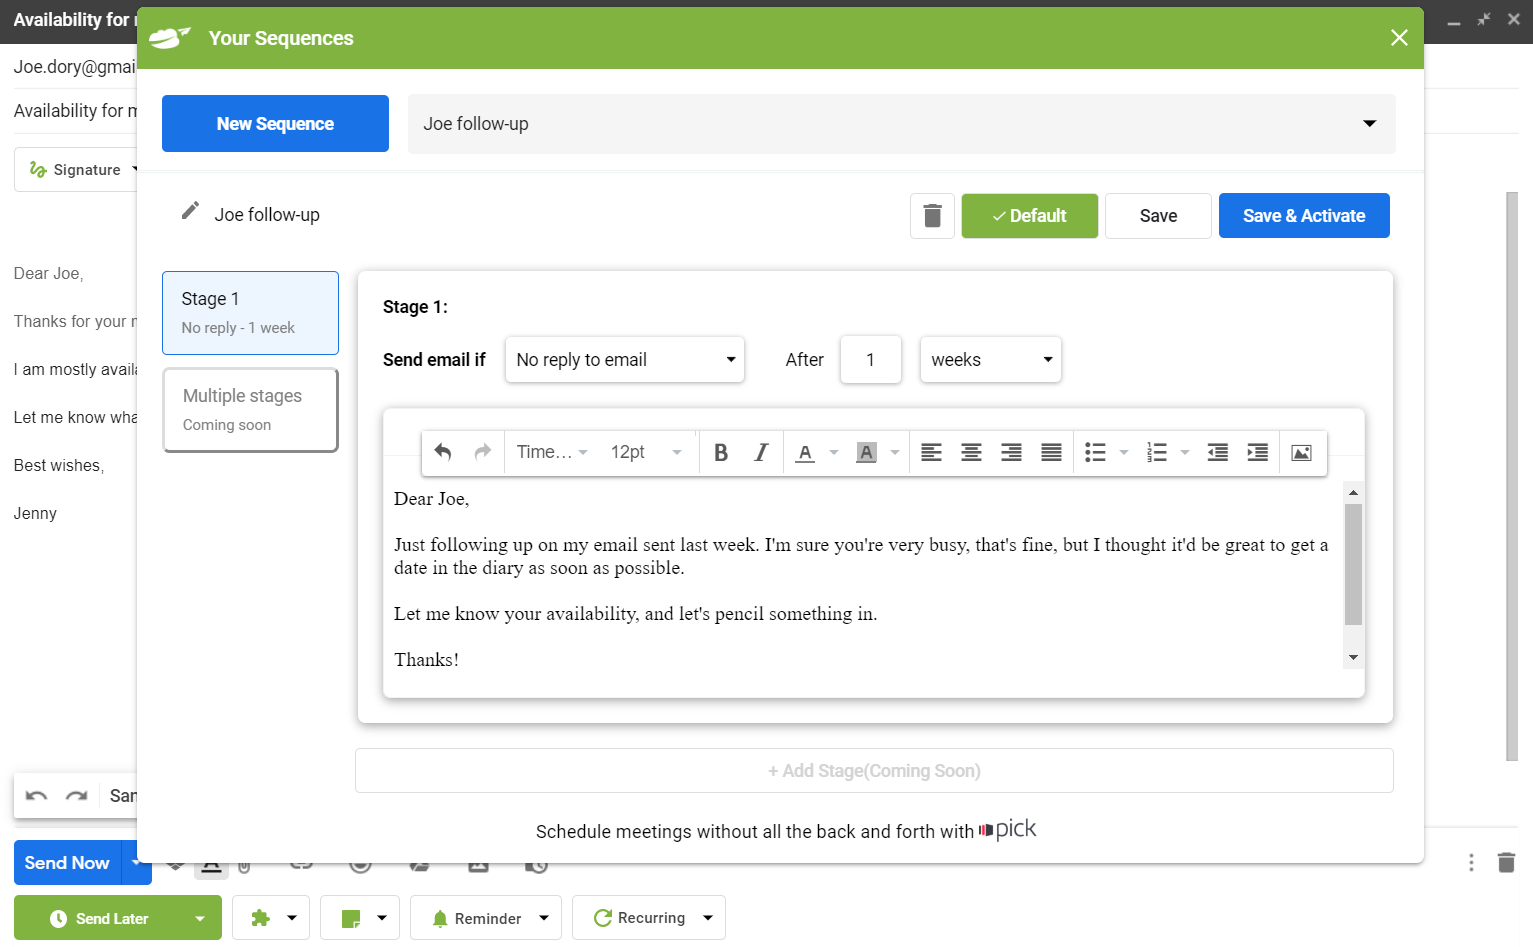Expand the Send Later options arrow
Screen dimensions: 1533x947
[x=200, y=919]
